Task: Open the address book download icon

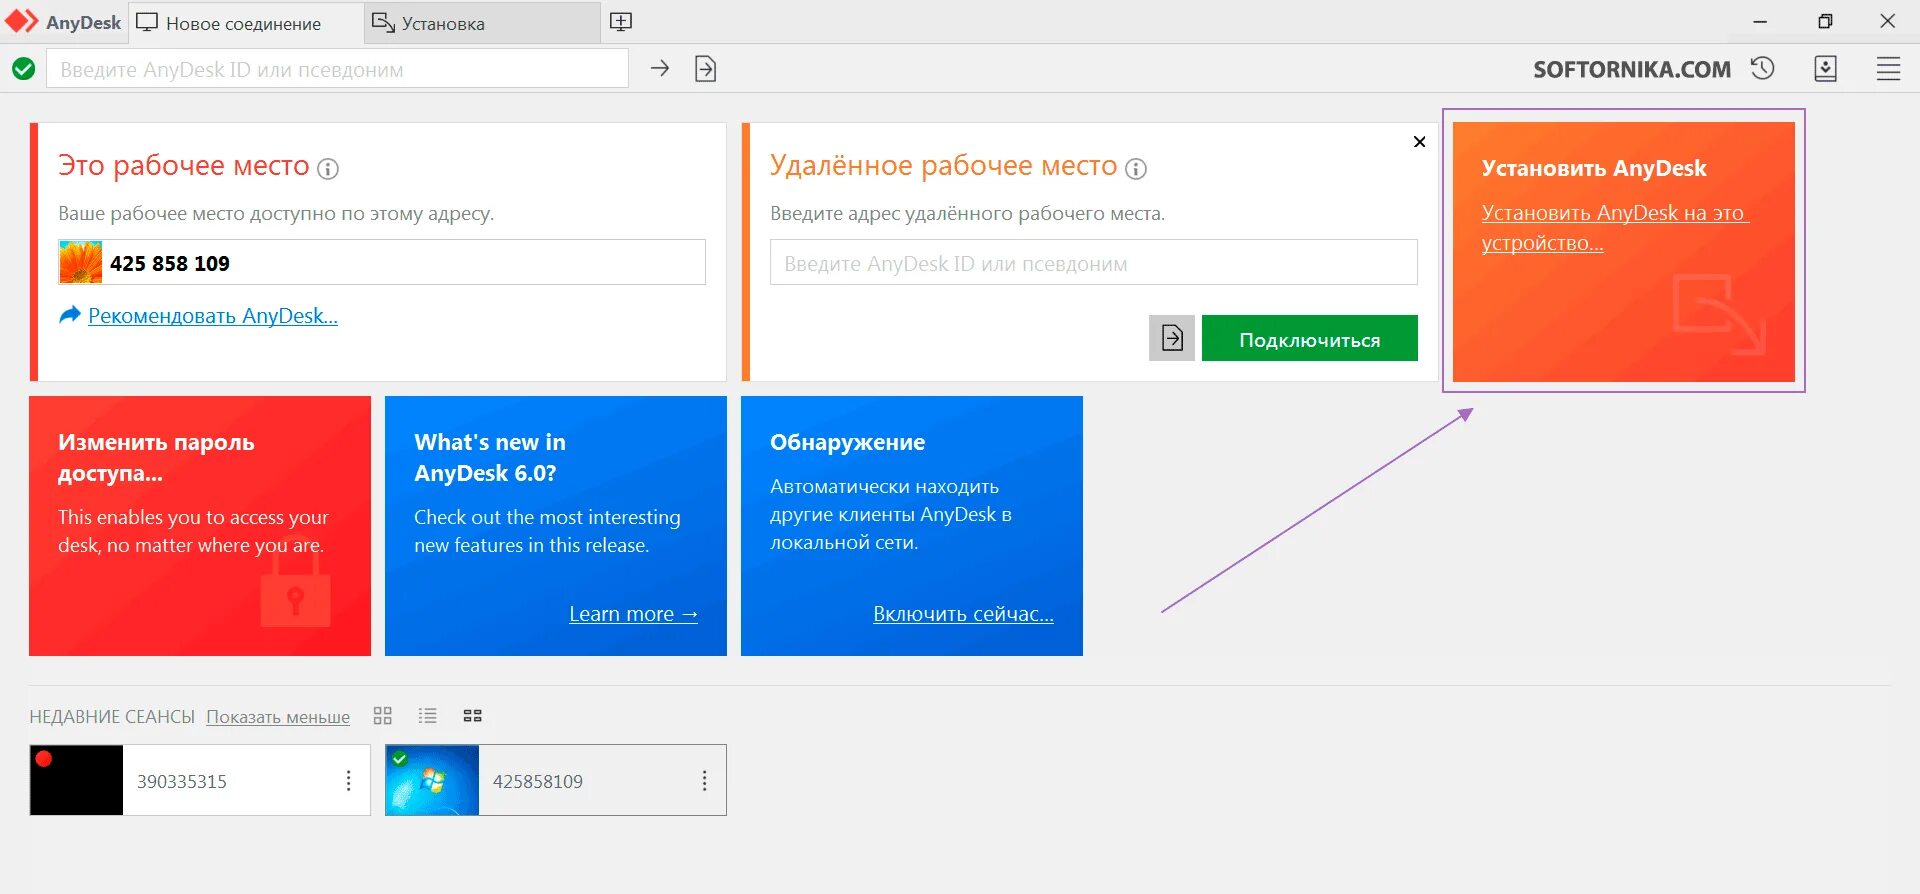Action: pos(1826,68)
